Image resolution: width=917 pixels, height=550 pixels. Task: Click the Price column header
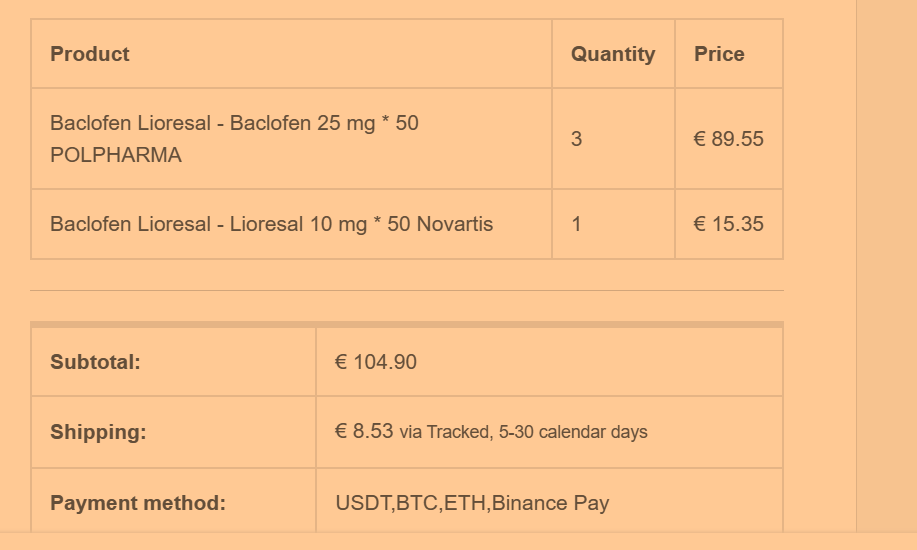click(x=719, y=54)
